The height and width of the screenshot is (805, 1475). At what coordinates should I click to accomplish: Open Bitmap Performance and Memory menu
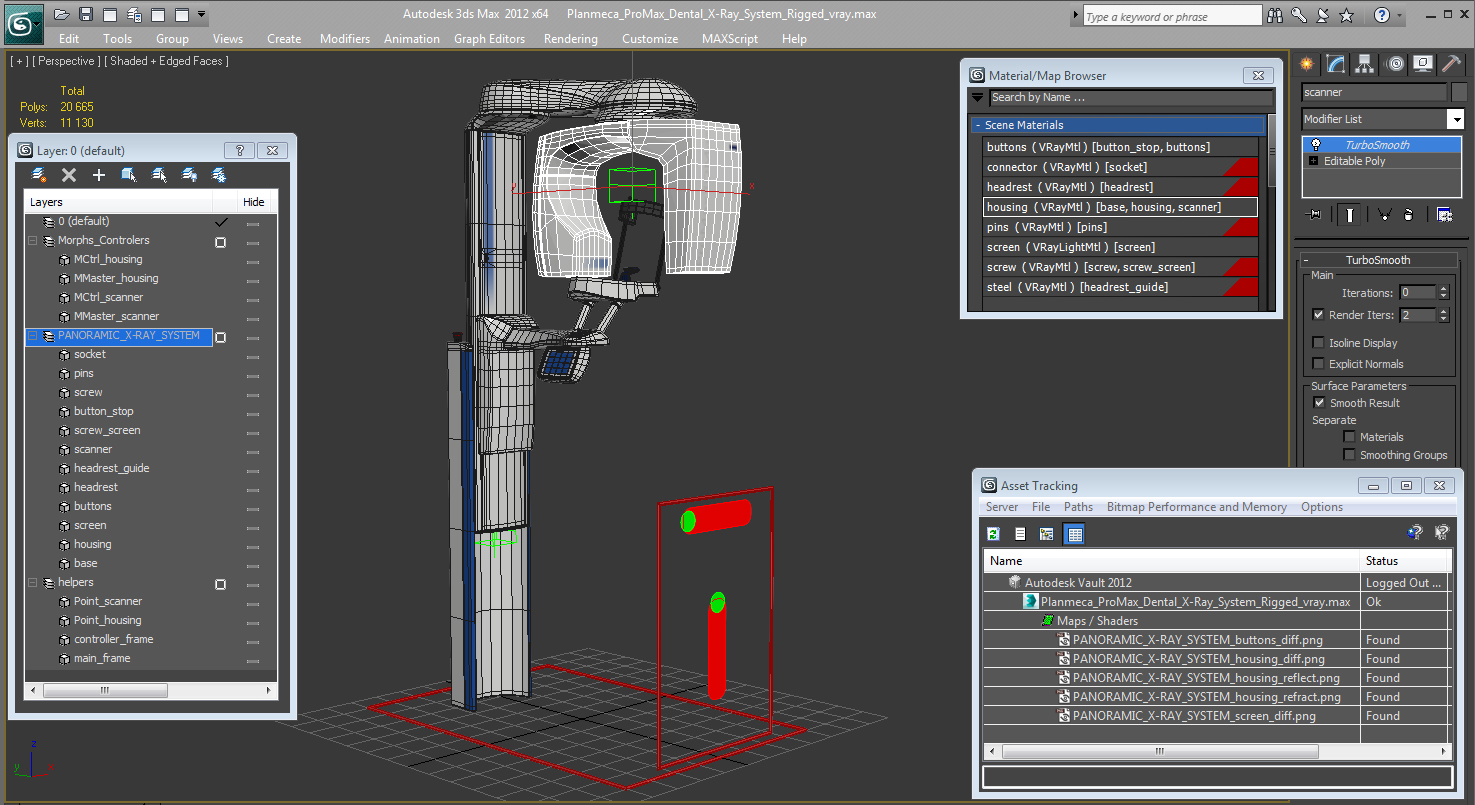point(1197,507)
